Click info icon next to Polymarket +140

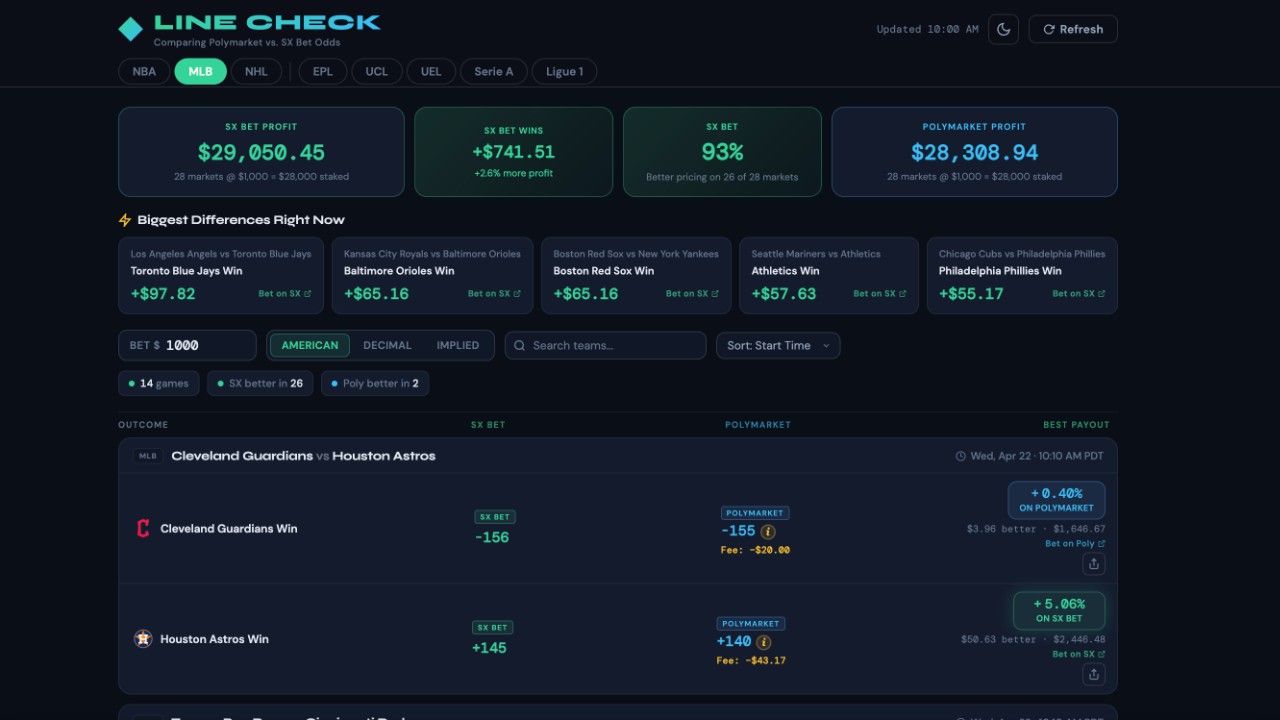click(x=763, y=642)
